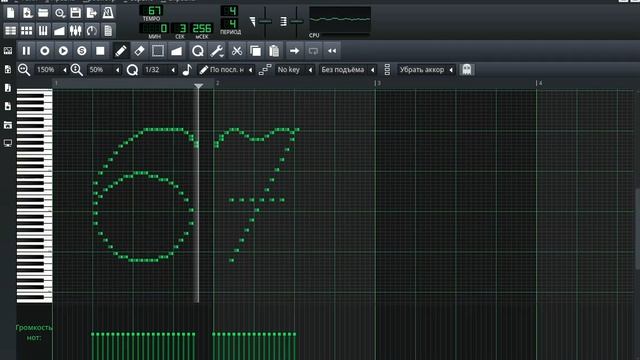640x360 pixels.
Task: Show the Automation Editor
Action: 60,30
